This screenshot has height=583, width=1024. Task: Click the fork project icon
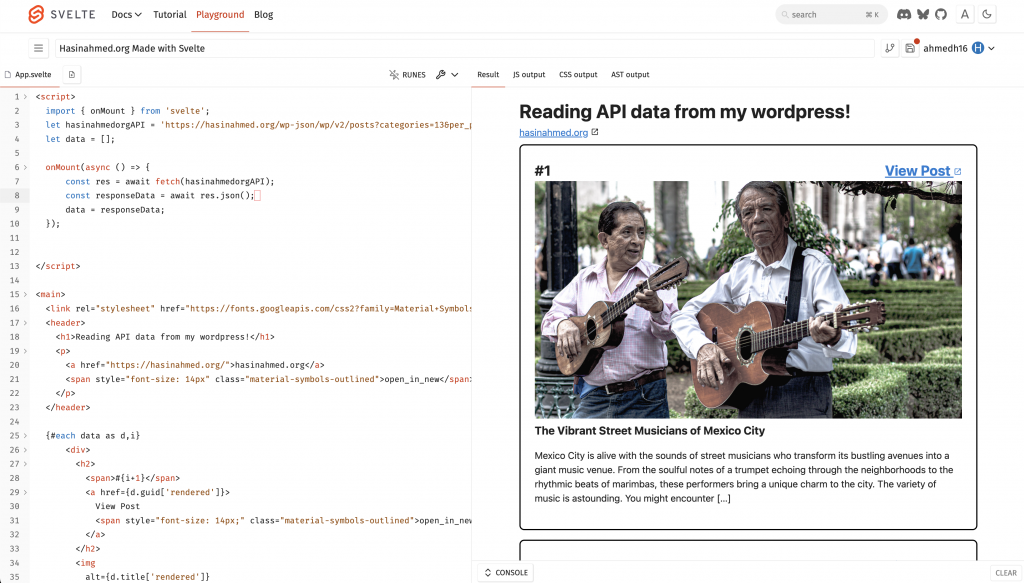[889, 48]
